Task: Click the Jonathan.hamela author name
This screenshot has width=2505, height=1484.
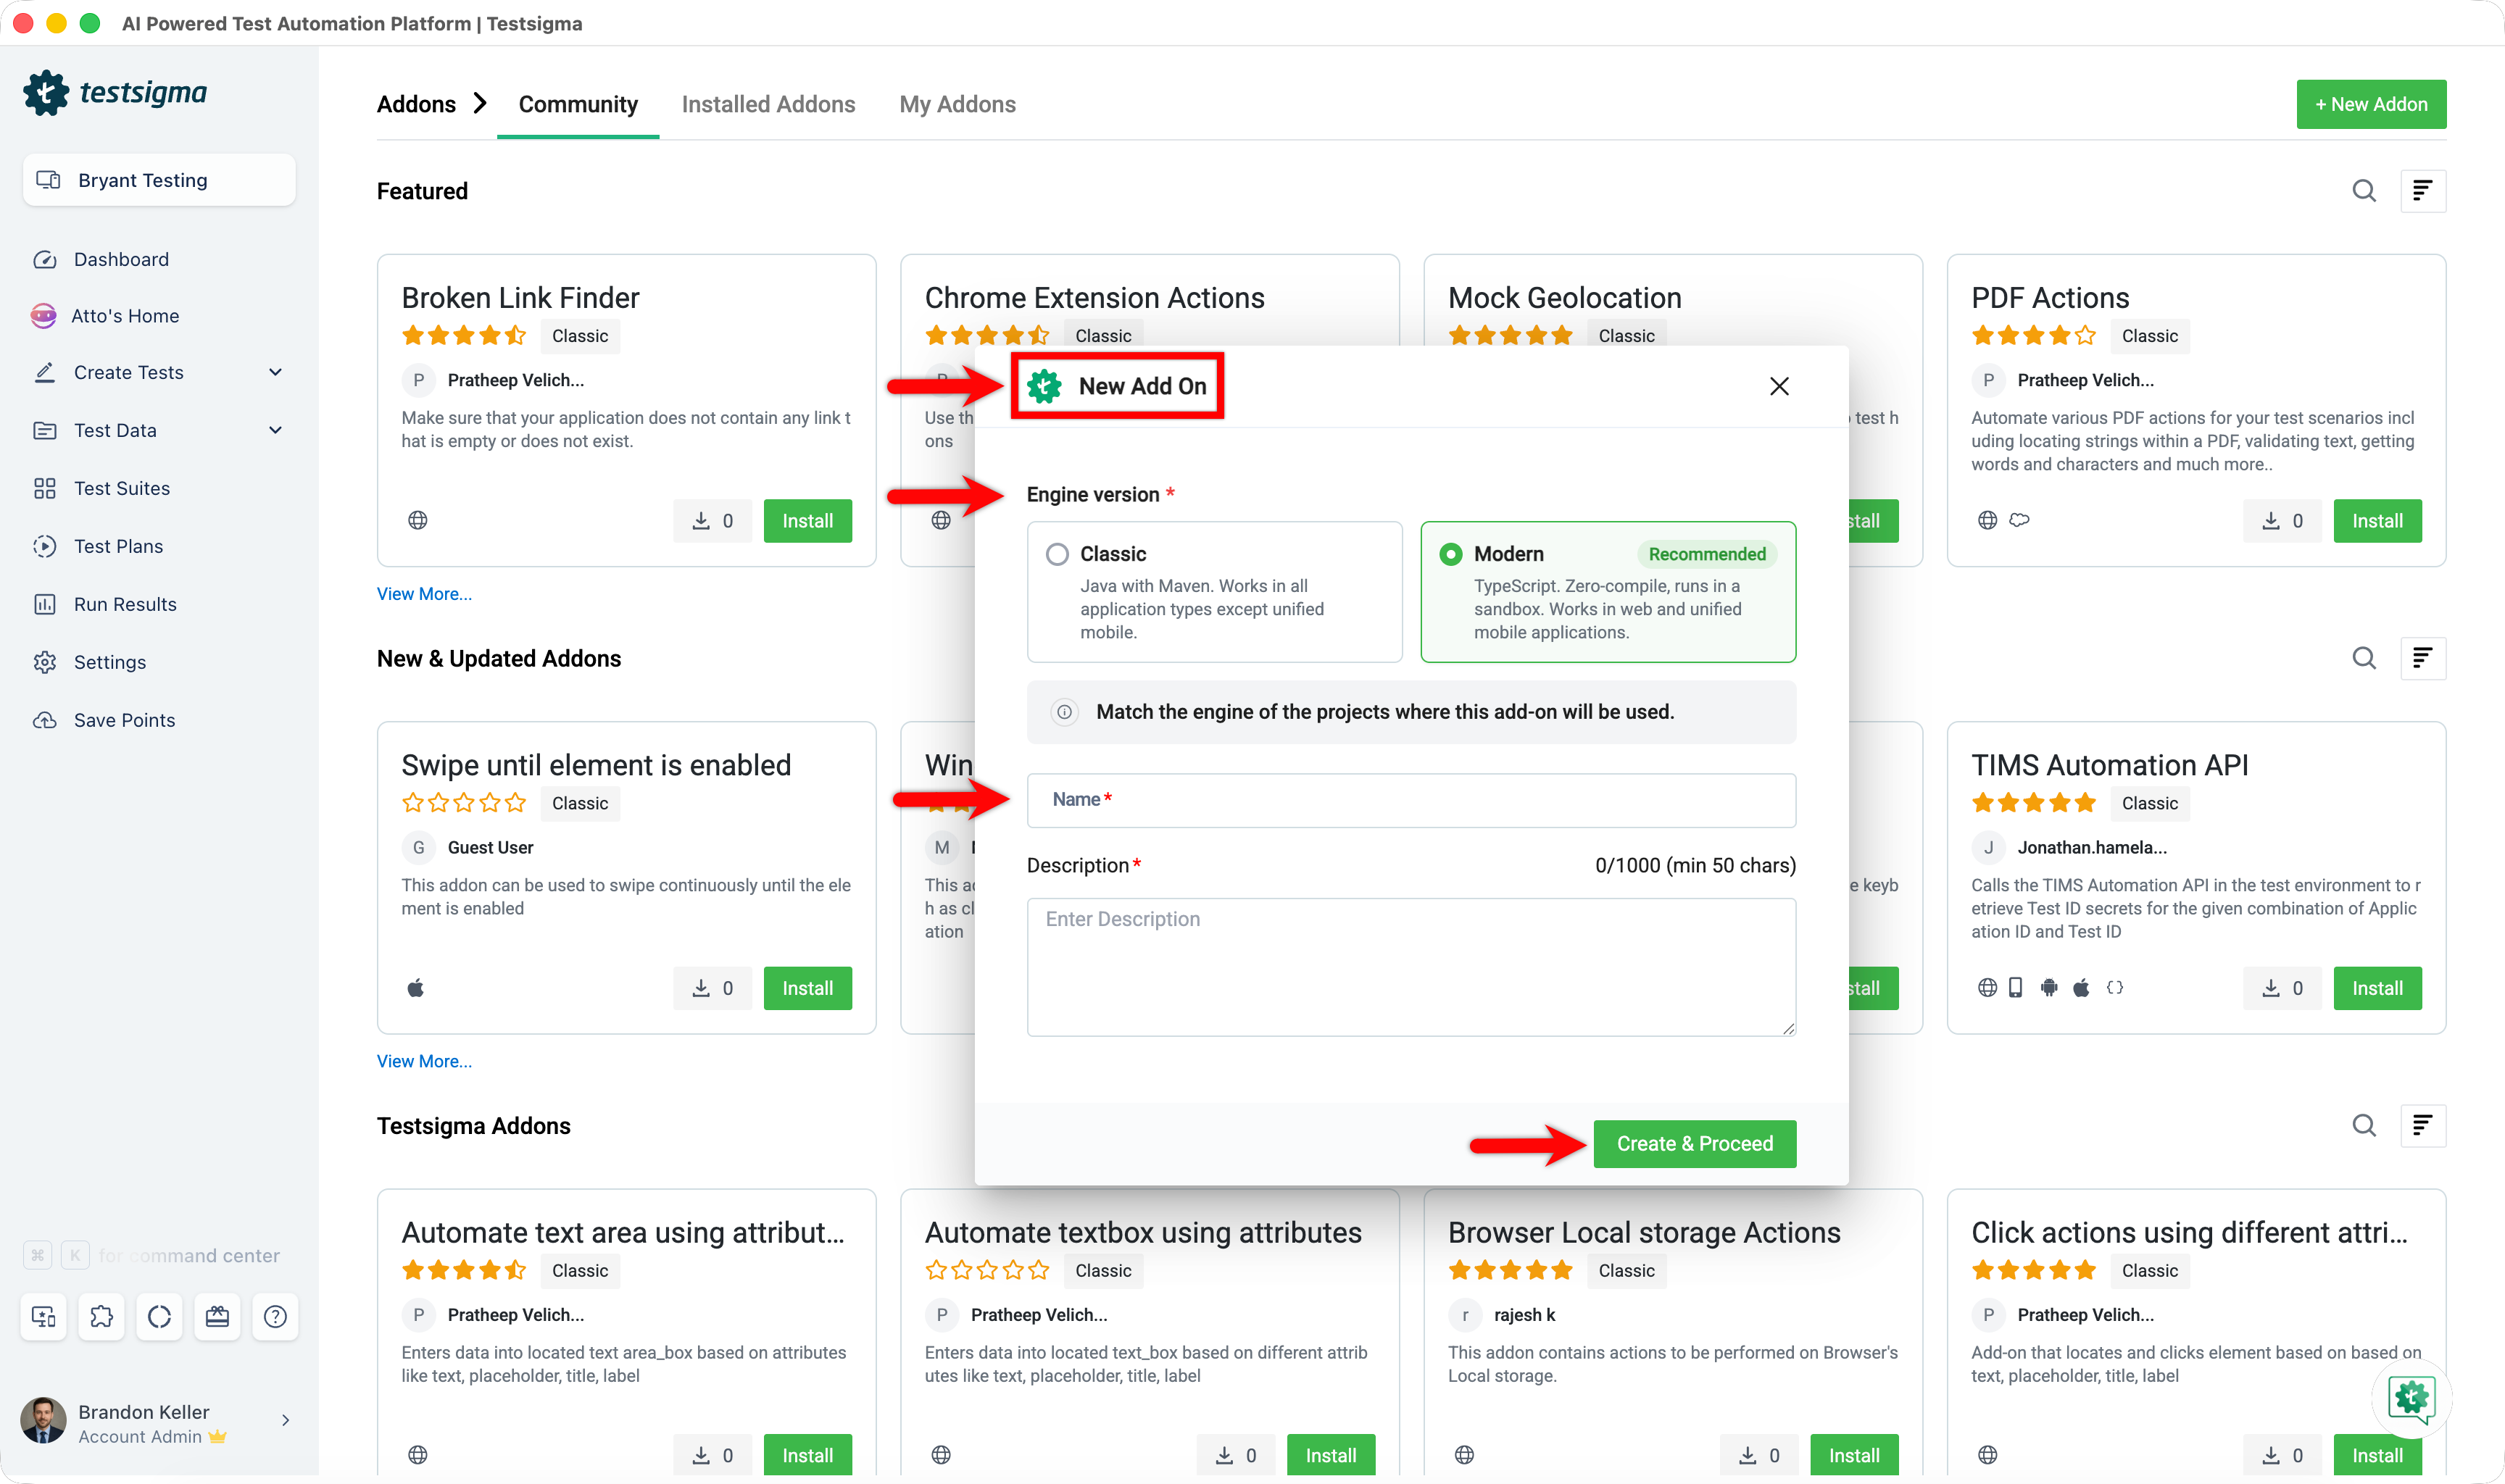Action: point(2091,848)
